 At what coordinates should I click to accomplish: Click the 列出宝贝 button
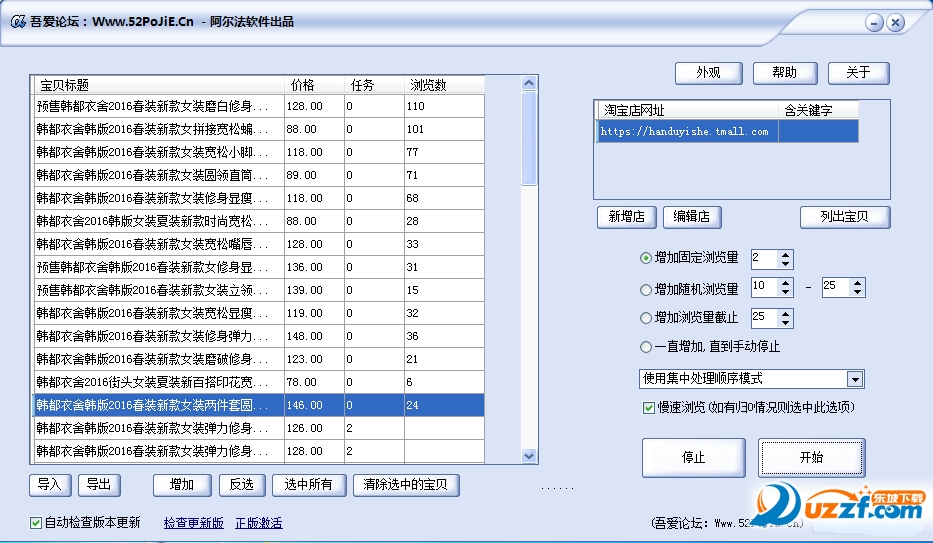tap(844, 216)
